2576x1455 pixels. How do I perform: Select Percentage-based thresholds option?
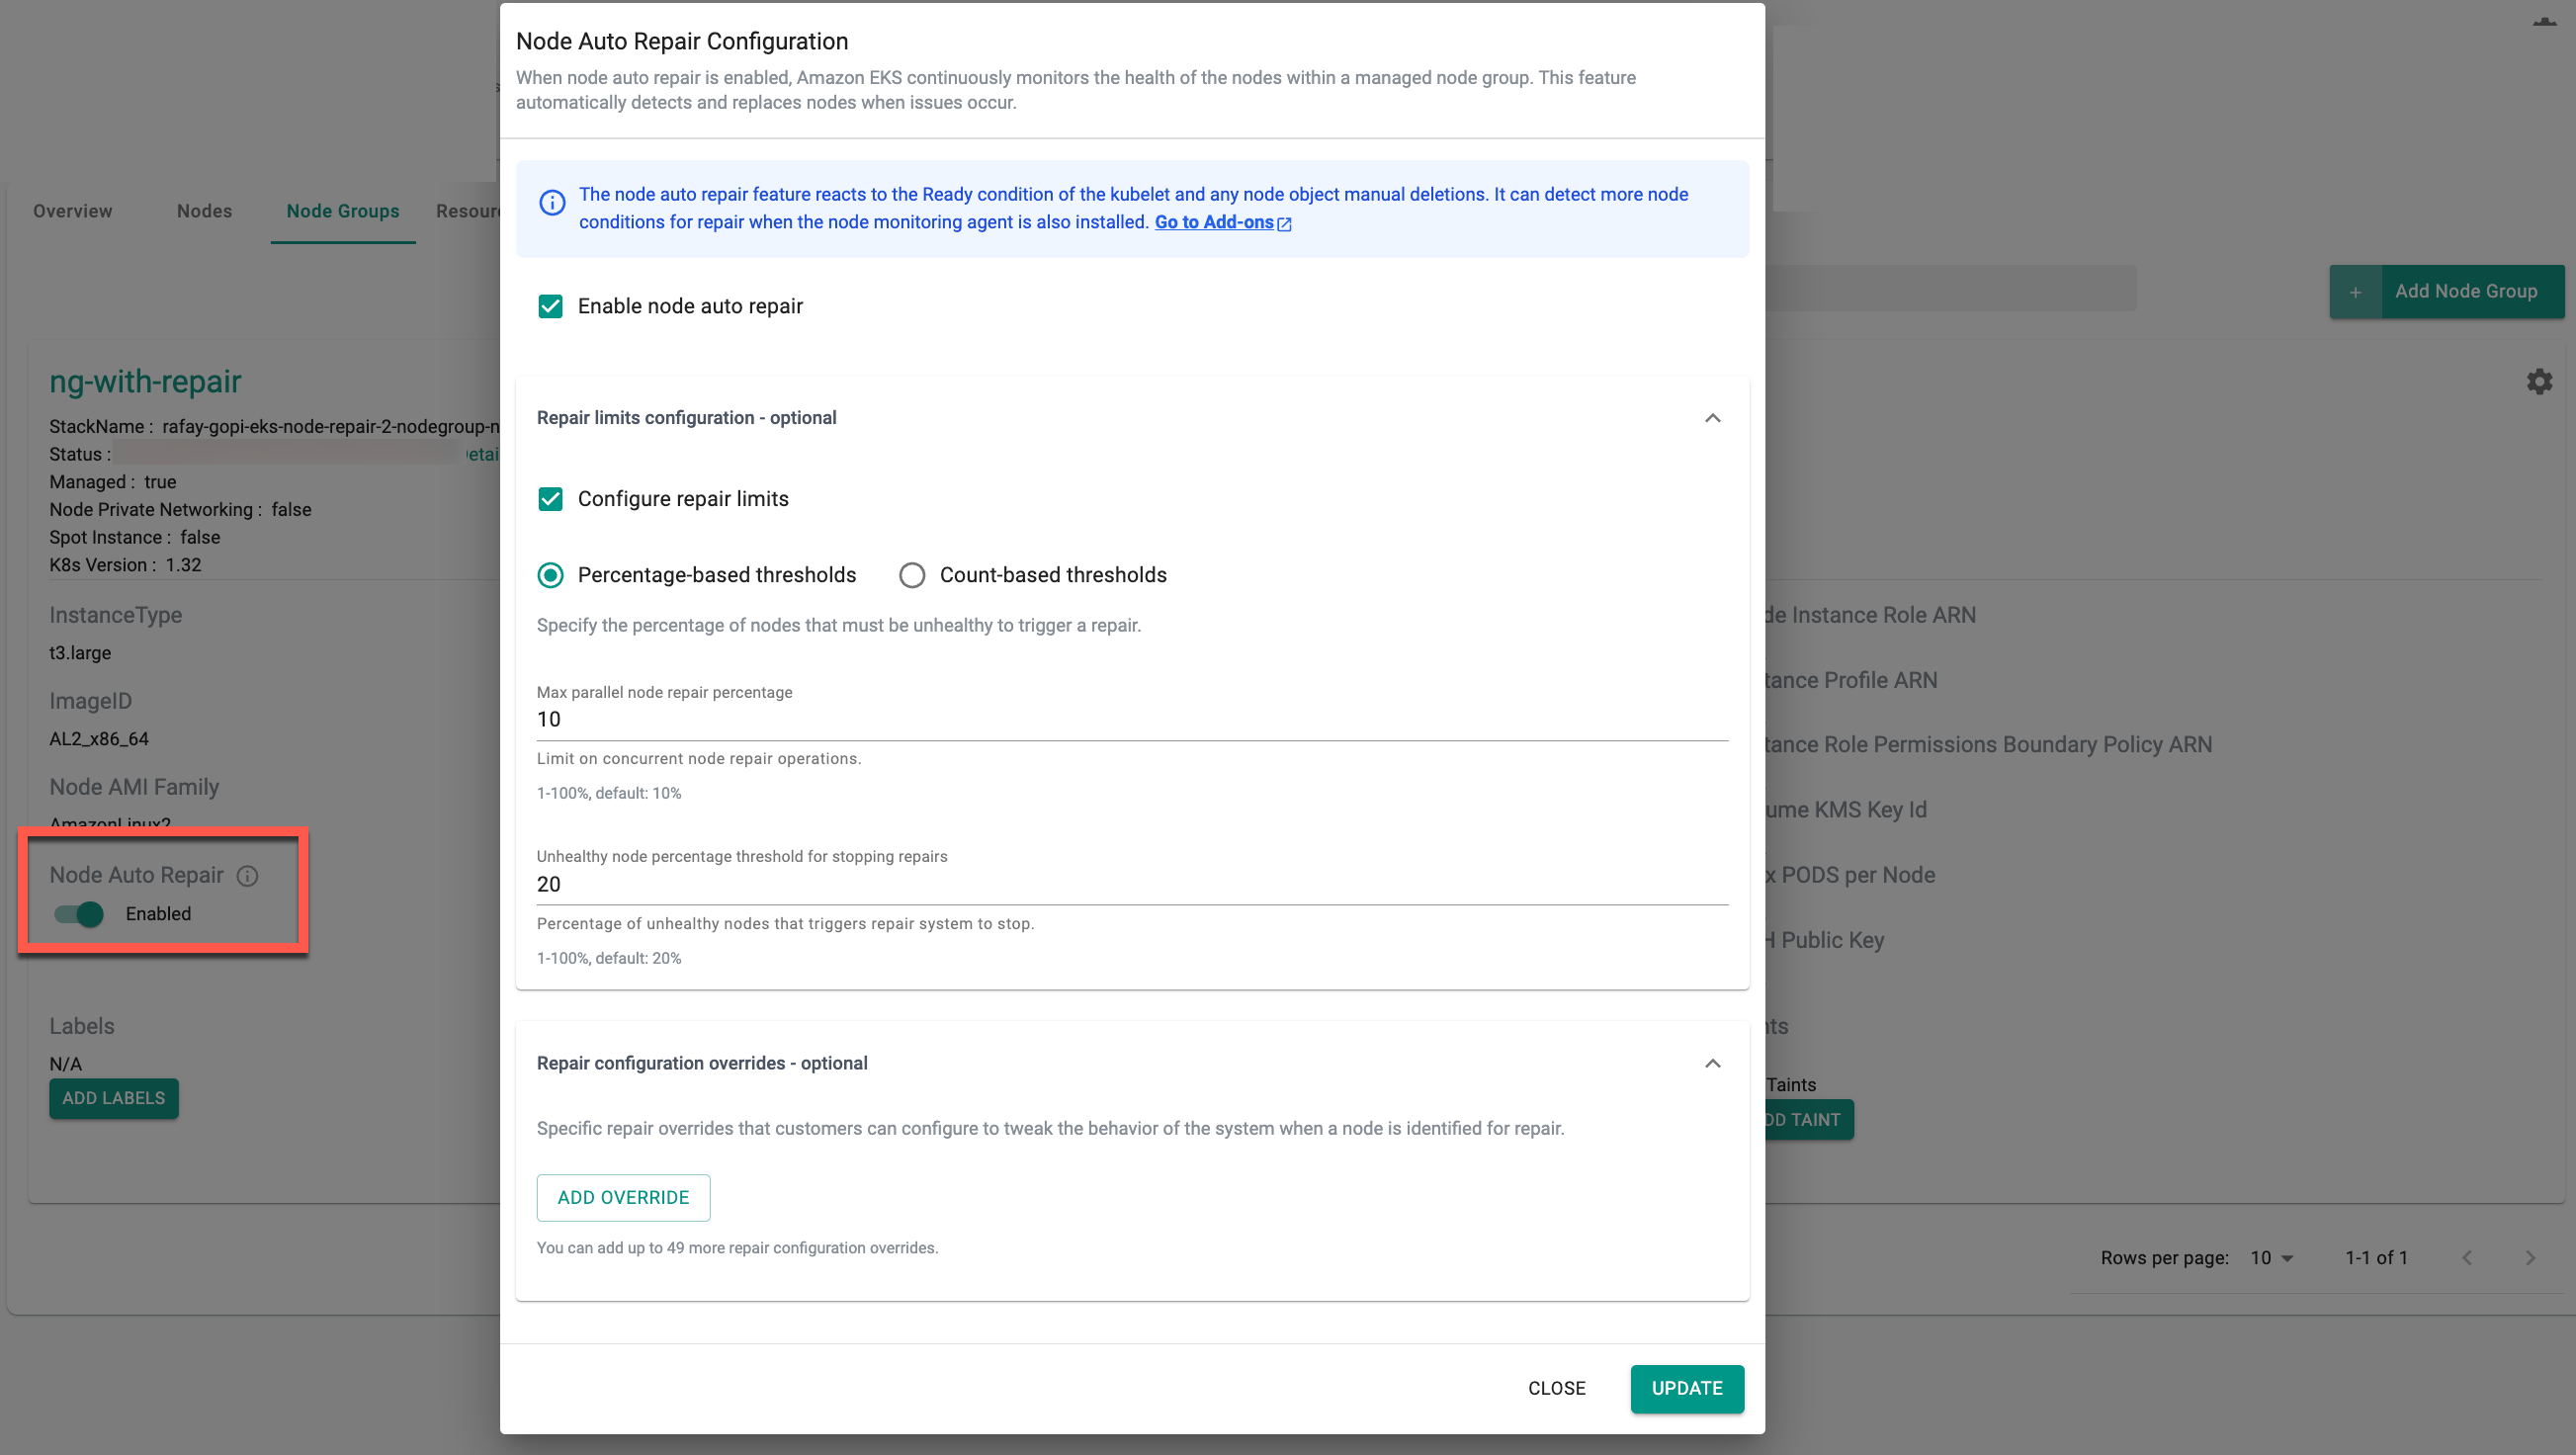coord(550,575)
